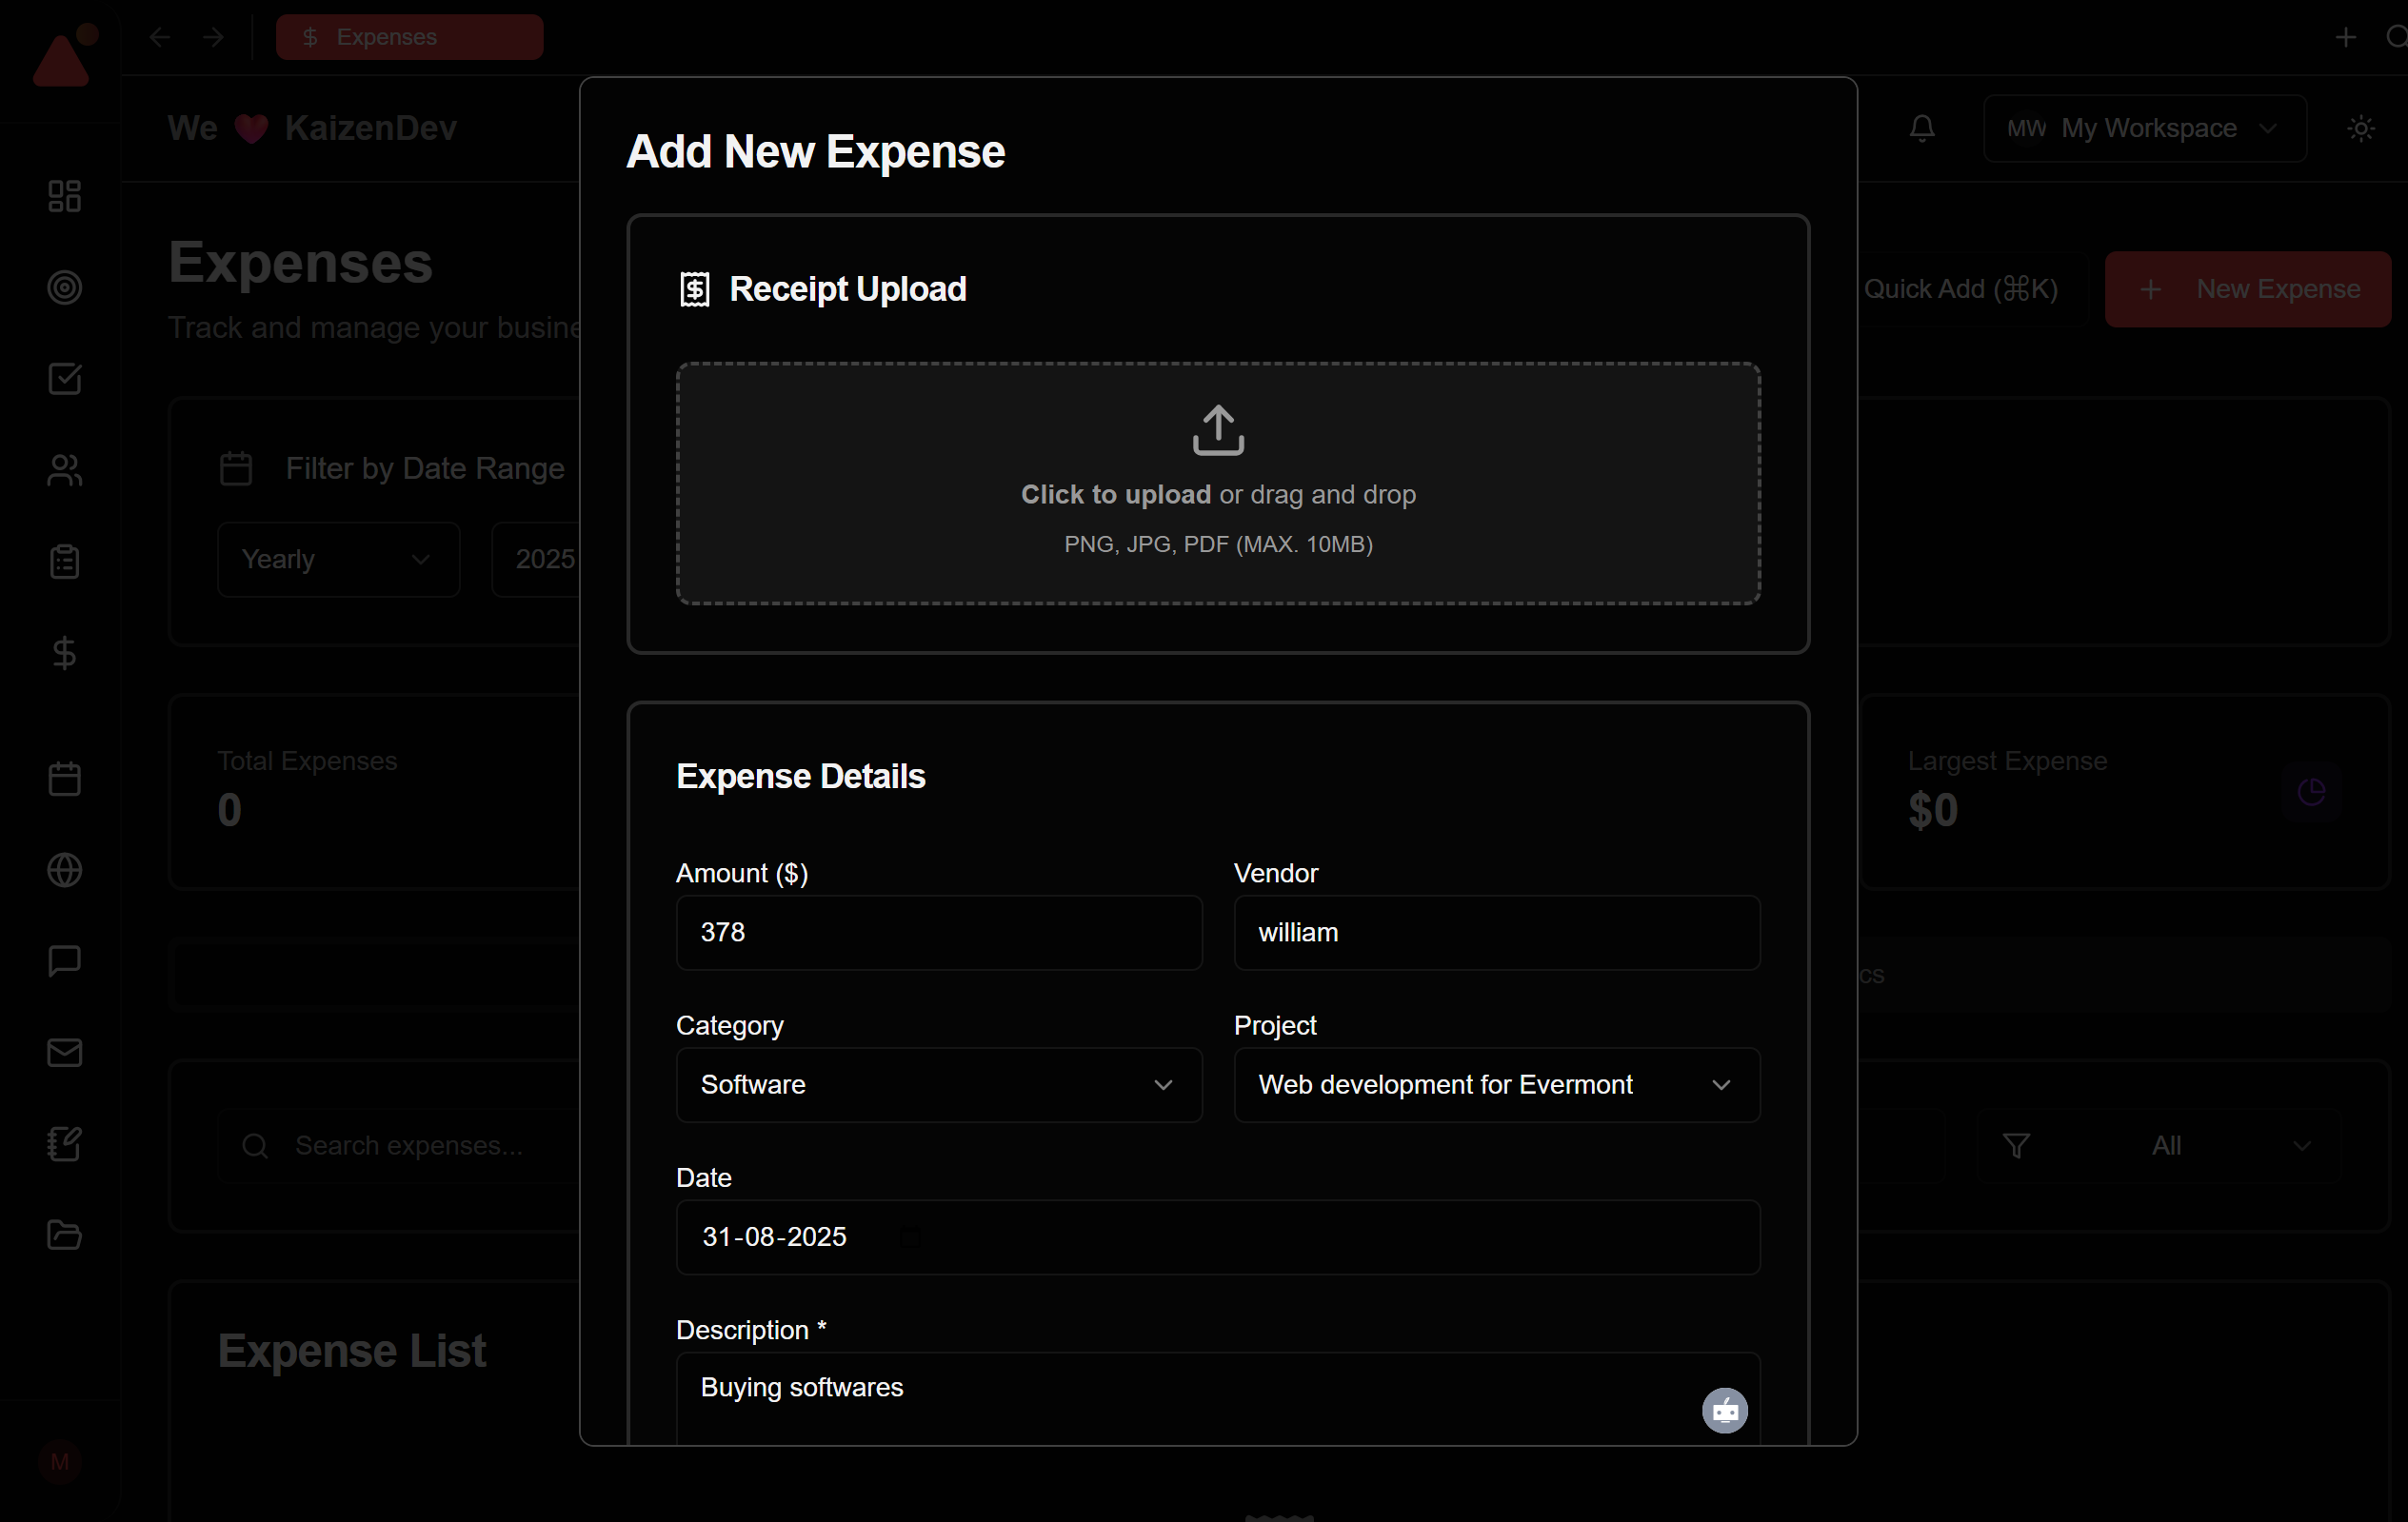Viewport: 2408px width, 1522px height.
Task: Click the upload arrow icon
Action: pos(1218,430)
